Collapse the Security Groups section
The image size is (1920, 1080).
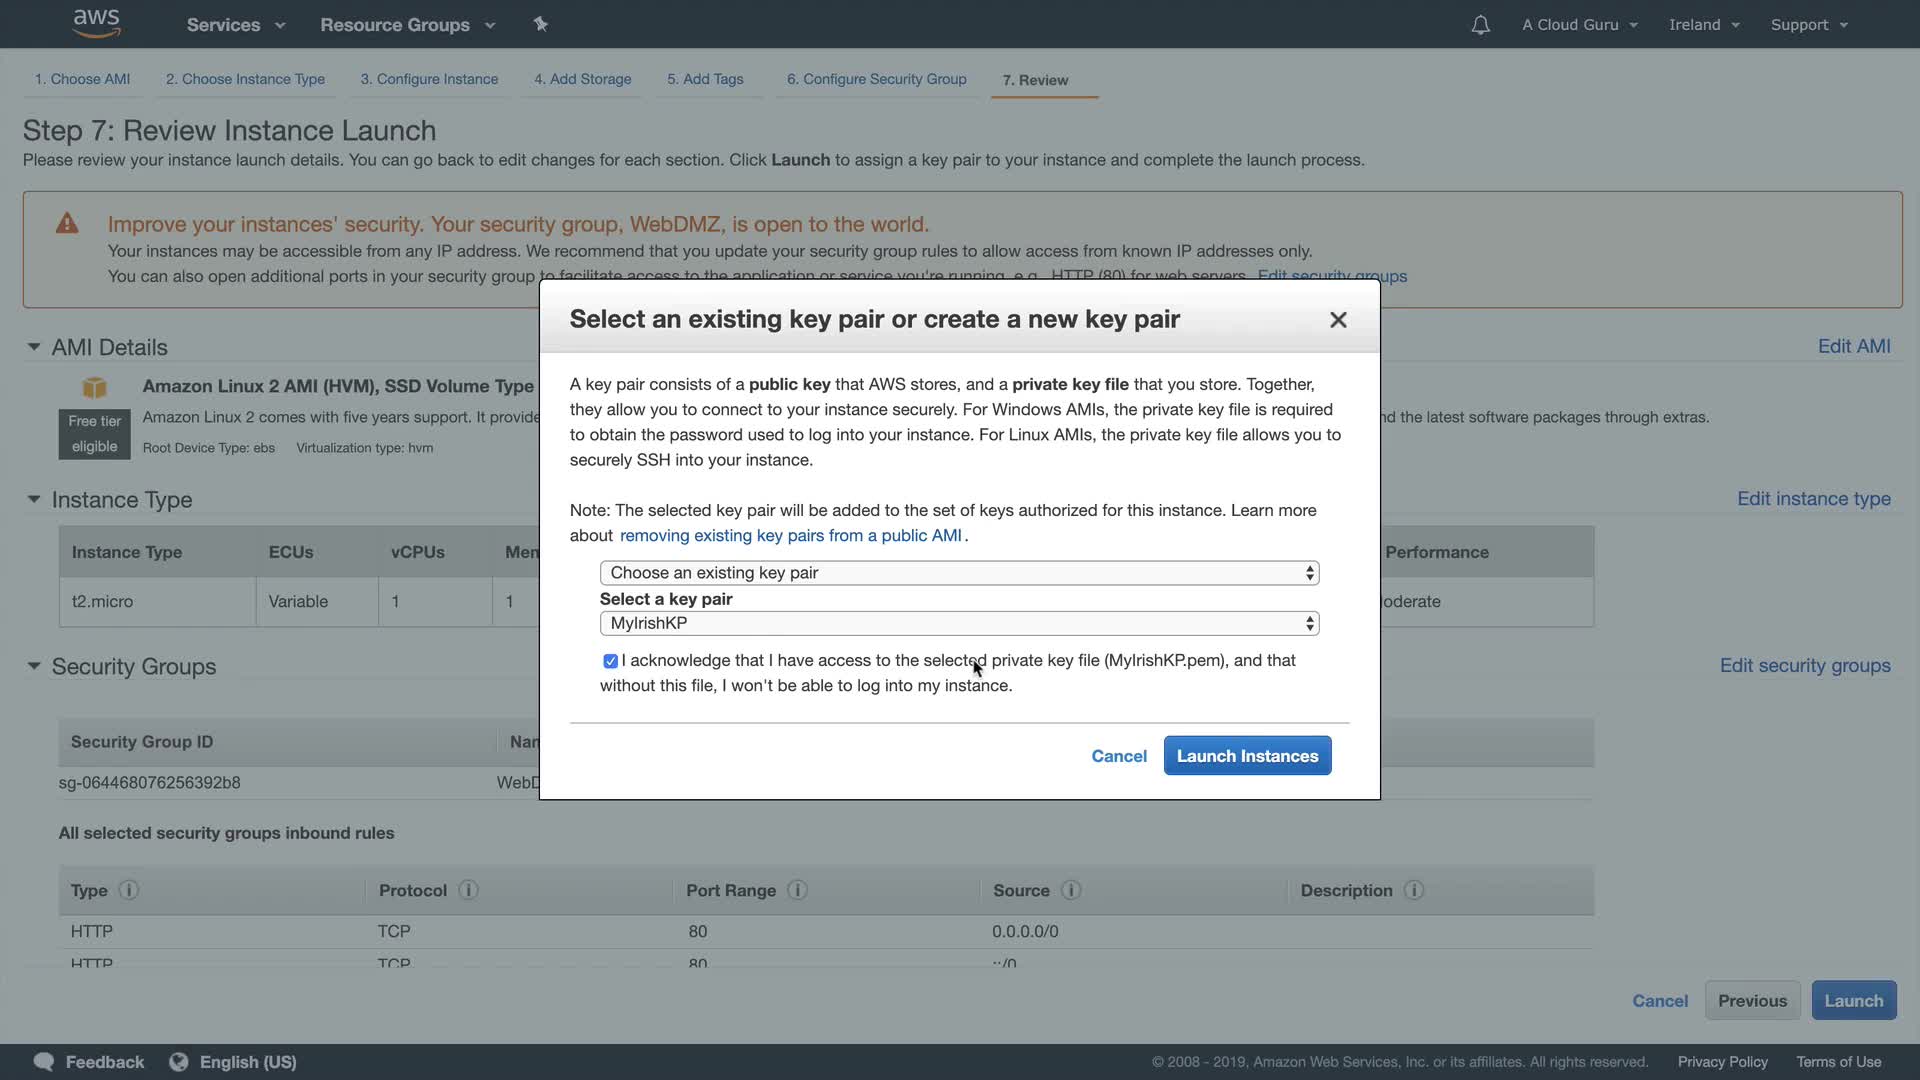[x=34, y=666]
